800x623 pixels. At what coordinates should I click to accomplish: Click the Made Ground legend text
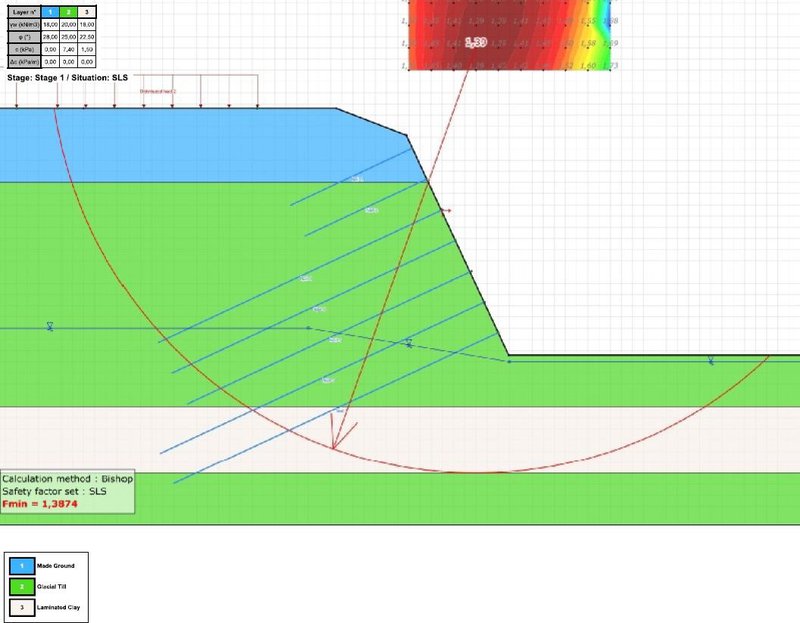pos(58,566)
